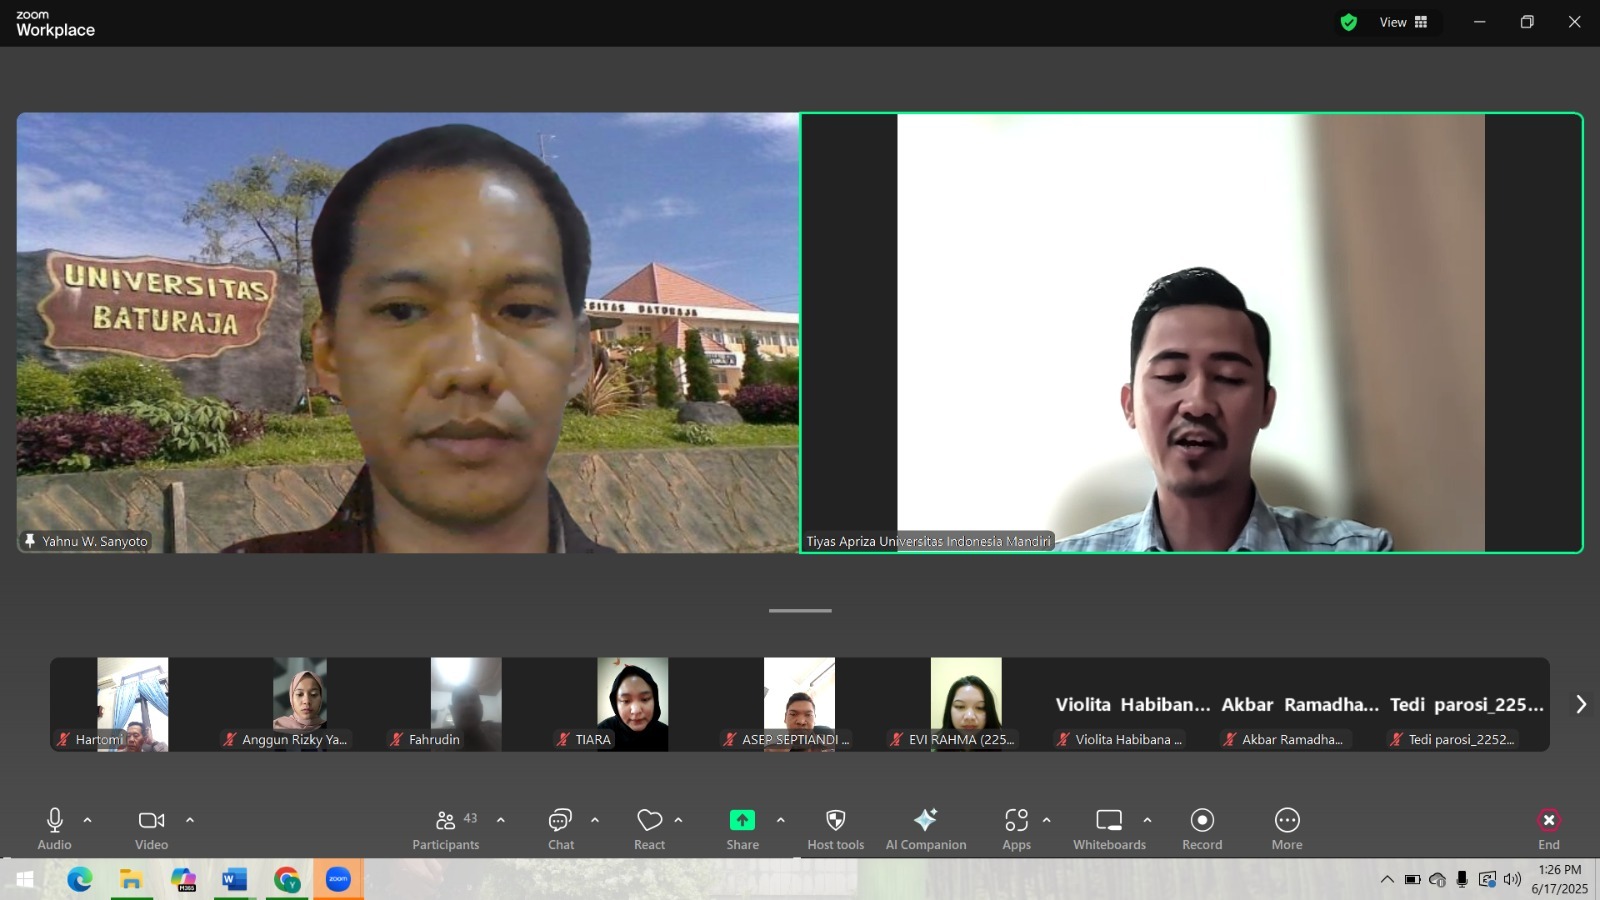Open Whiteboards from the toolbar
Viewport: 1600px width, 900px height.
pyautogui.click(x=1109, y=821)
